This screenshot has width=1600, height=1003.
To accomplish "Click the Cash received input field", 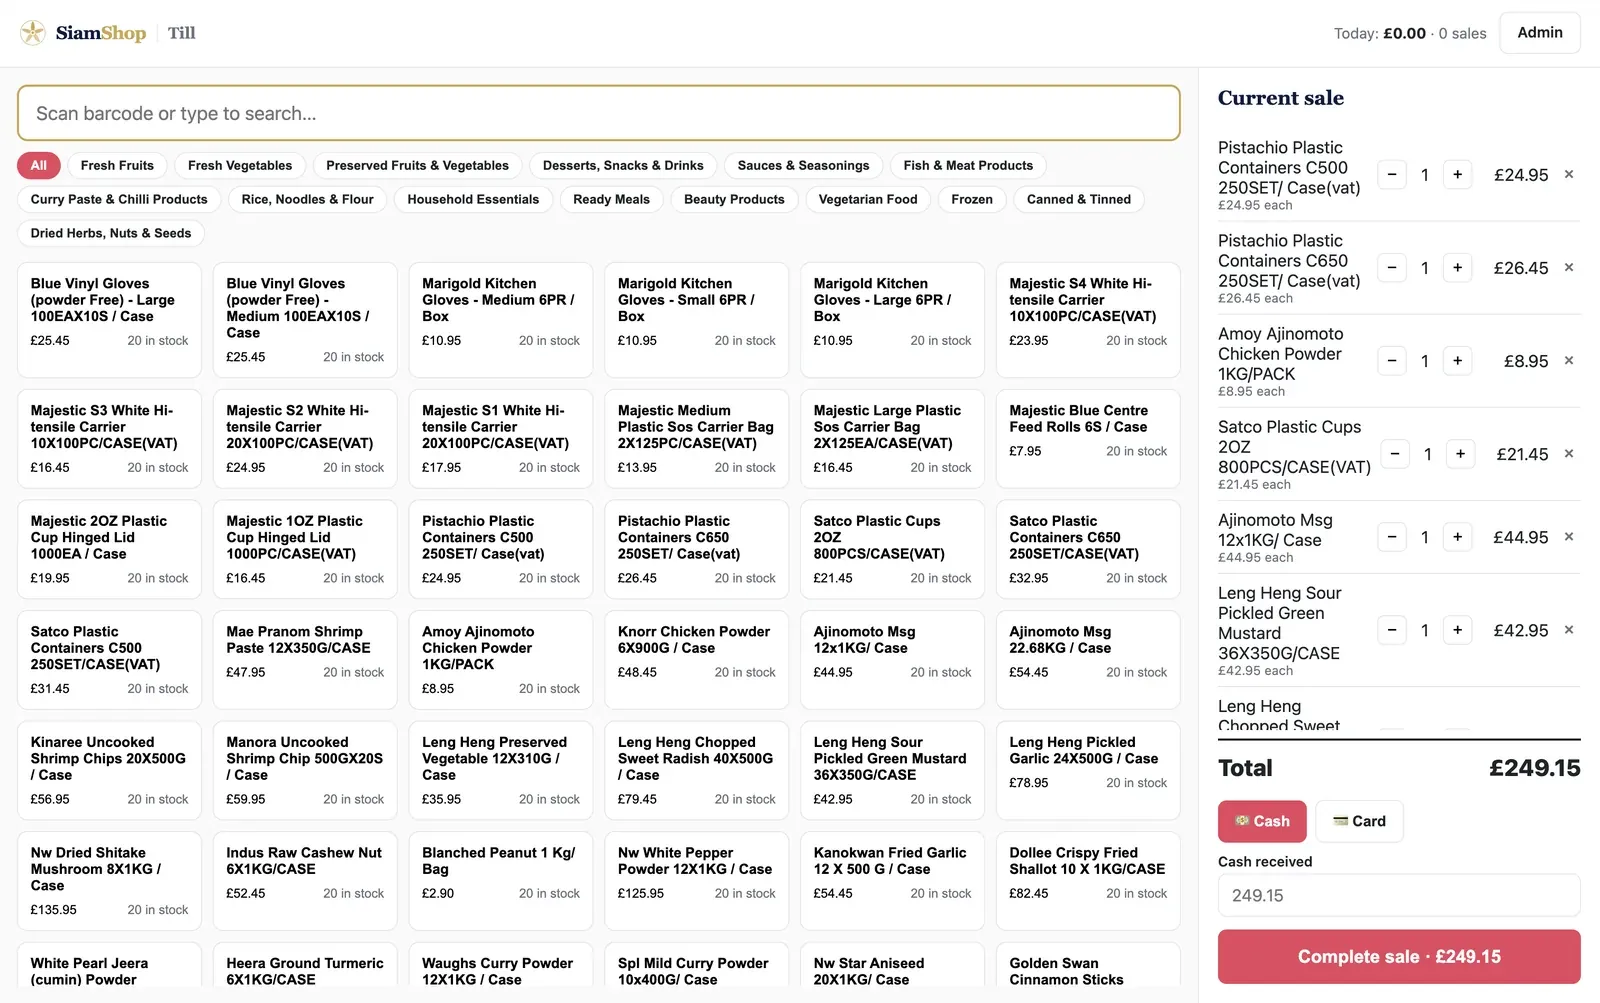I will pos(1399,895).
